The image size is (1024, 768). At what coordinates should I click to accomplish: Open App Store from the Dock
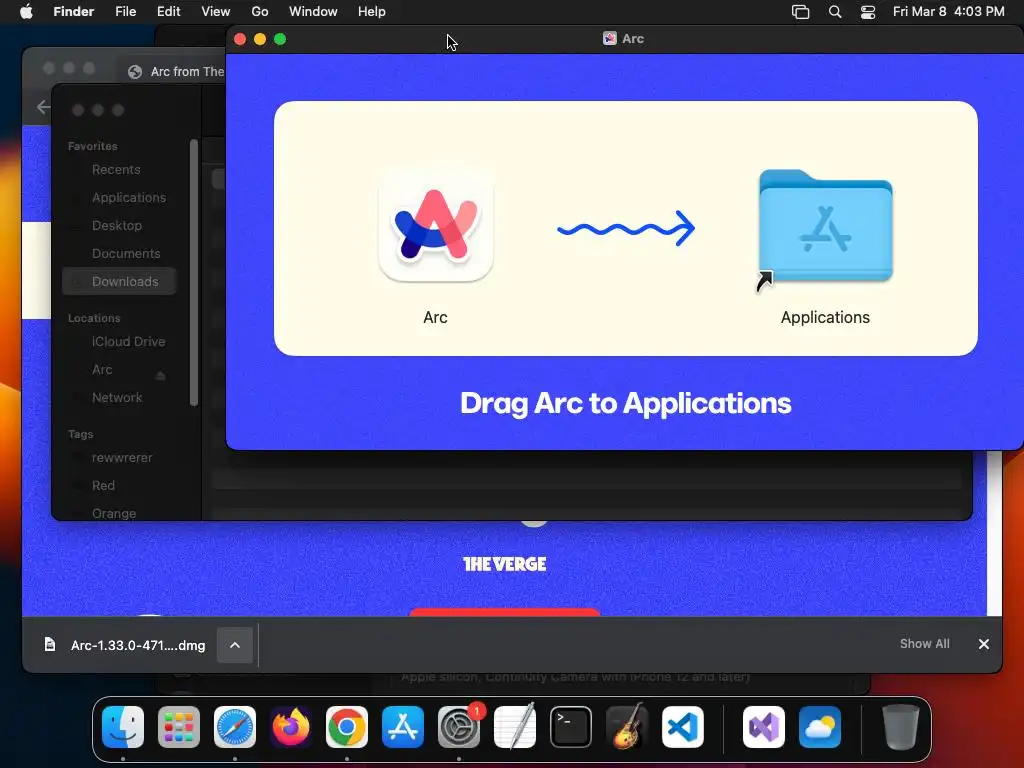pos(403,727)
